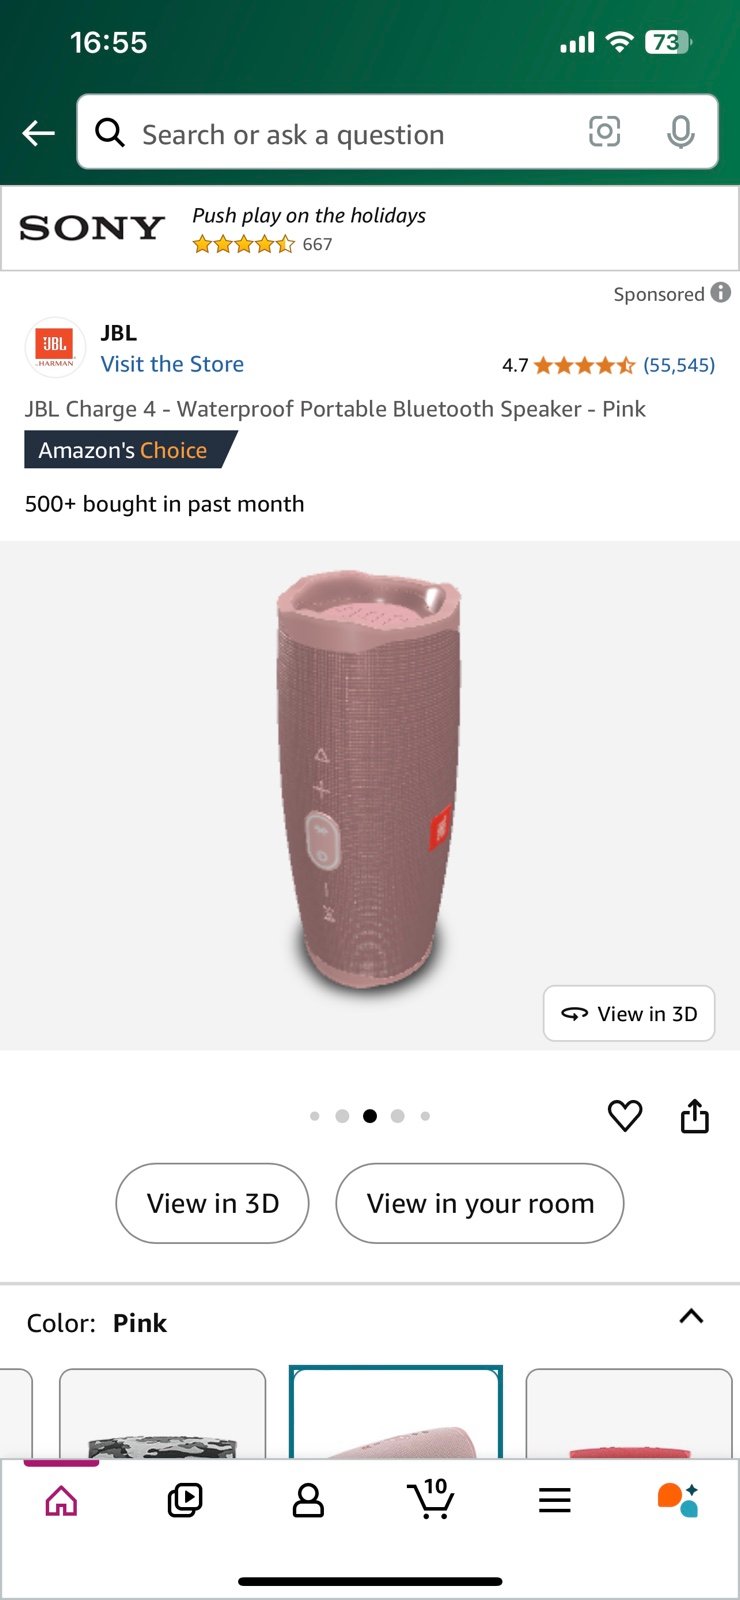Image resolution: width=740 pixels, height=1600 pixels.
Task: Click Visit the Store link
Action: 172,364
